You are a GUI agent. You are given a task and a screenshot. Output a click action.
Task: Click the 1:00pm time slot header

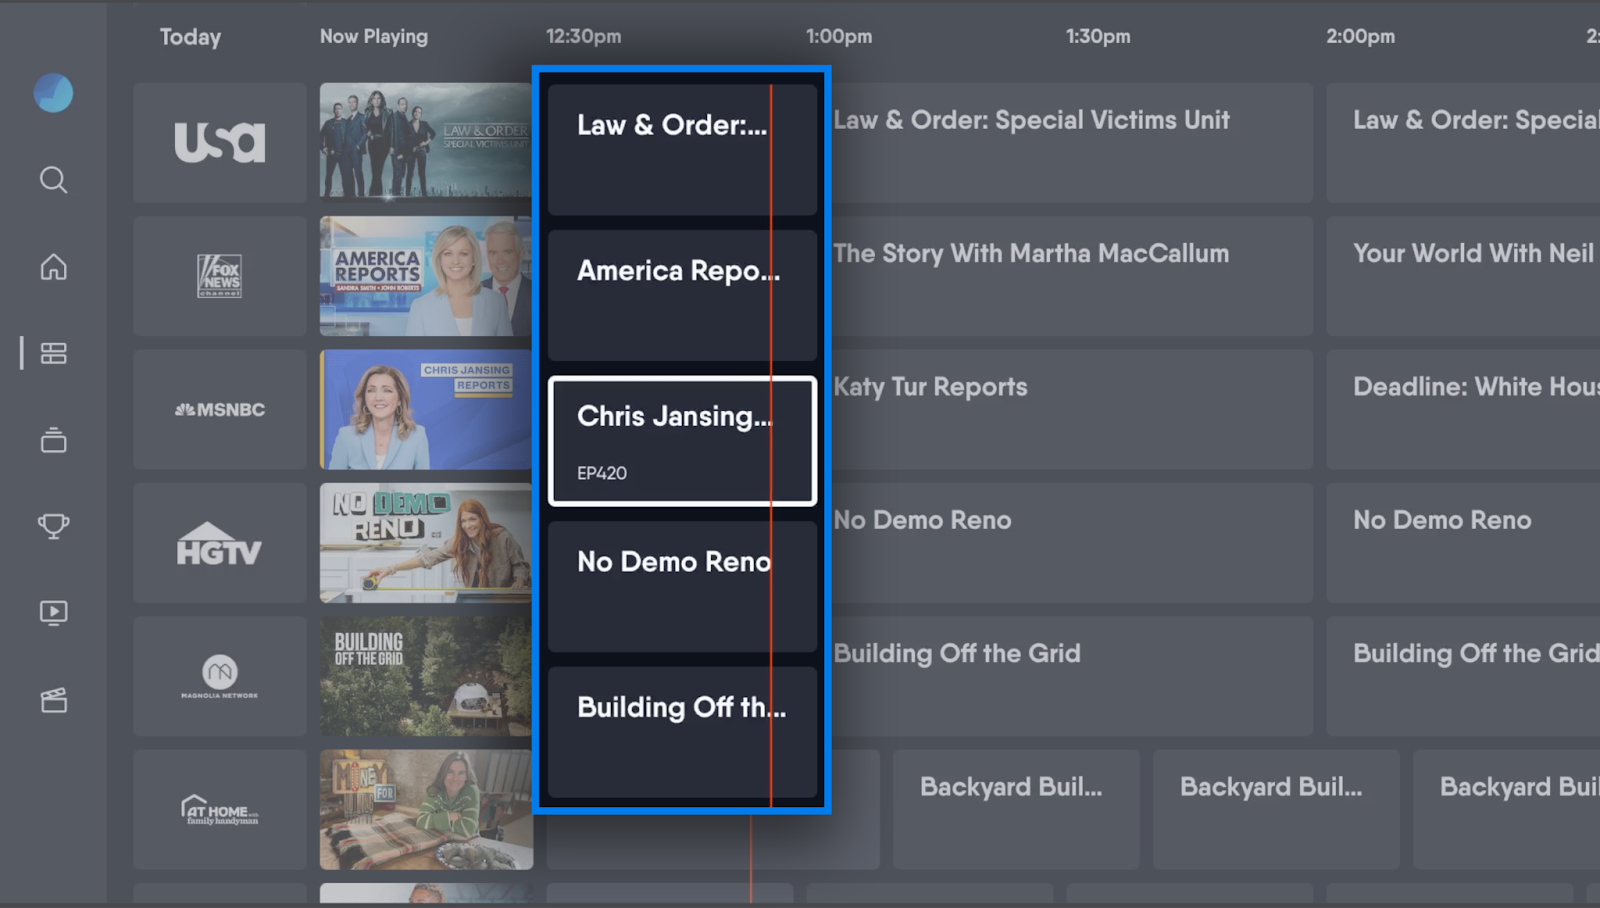[838, 37]
